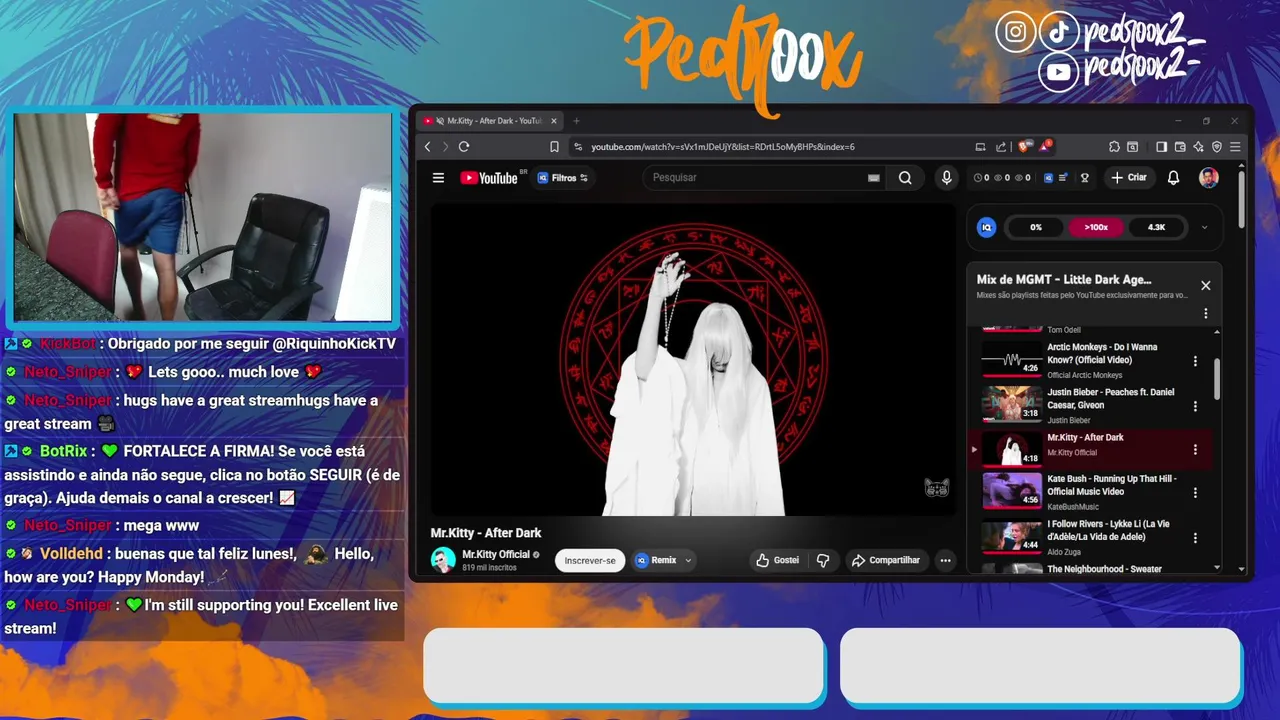Open the Criar create button
The width and height of the screenshot is (1280, 720).
[1129, 178]
